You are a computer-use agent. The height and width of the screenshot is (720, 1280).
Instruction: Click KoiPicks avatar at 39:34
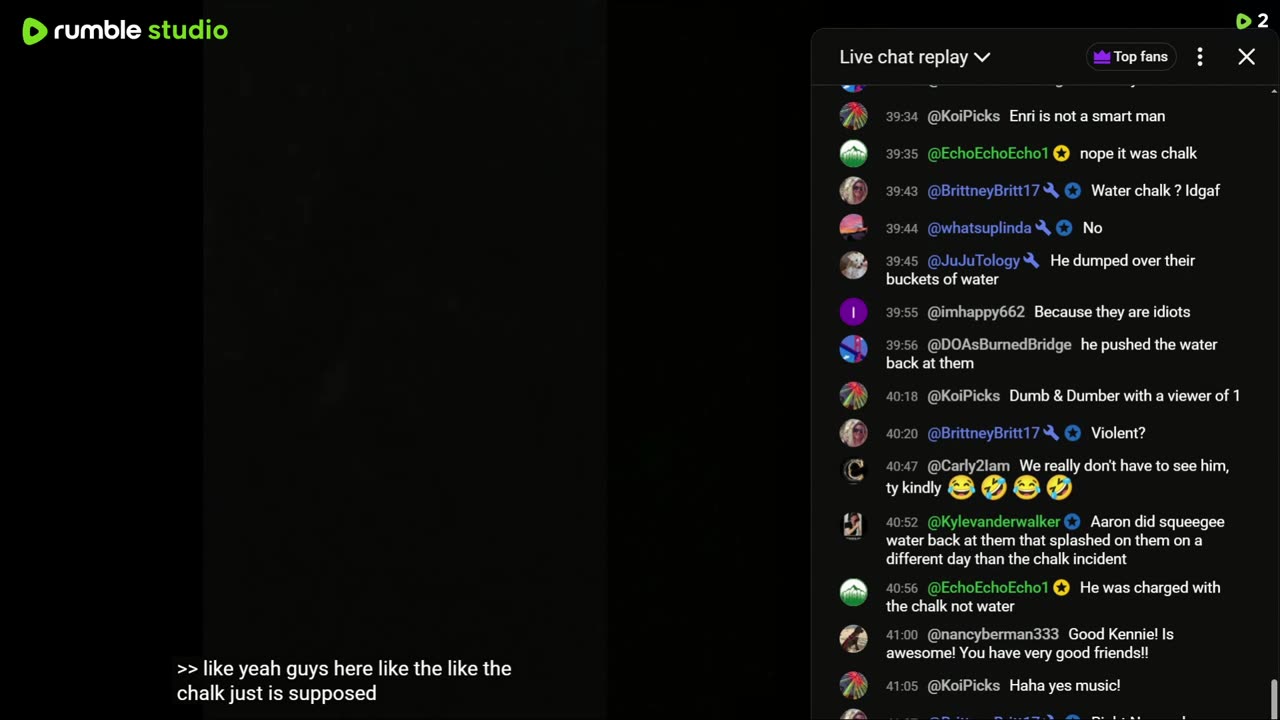(x=853, y=116)
